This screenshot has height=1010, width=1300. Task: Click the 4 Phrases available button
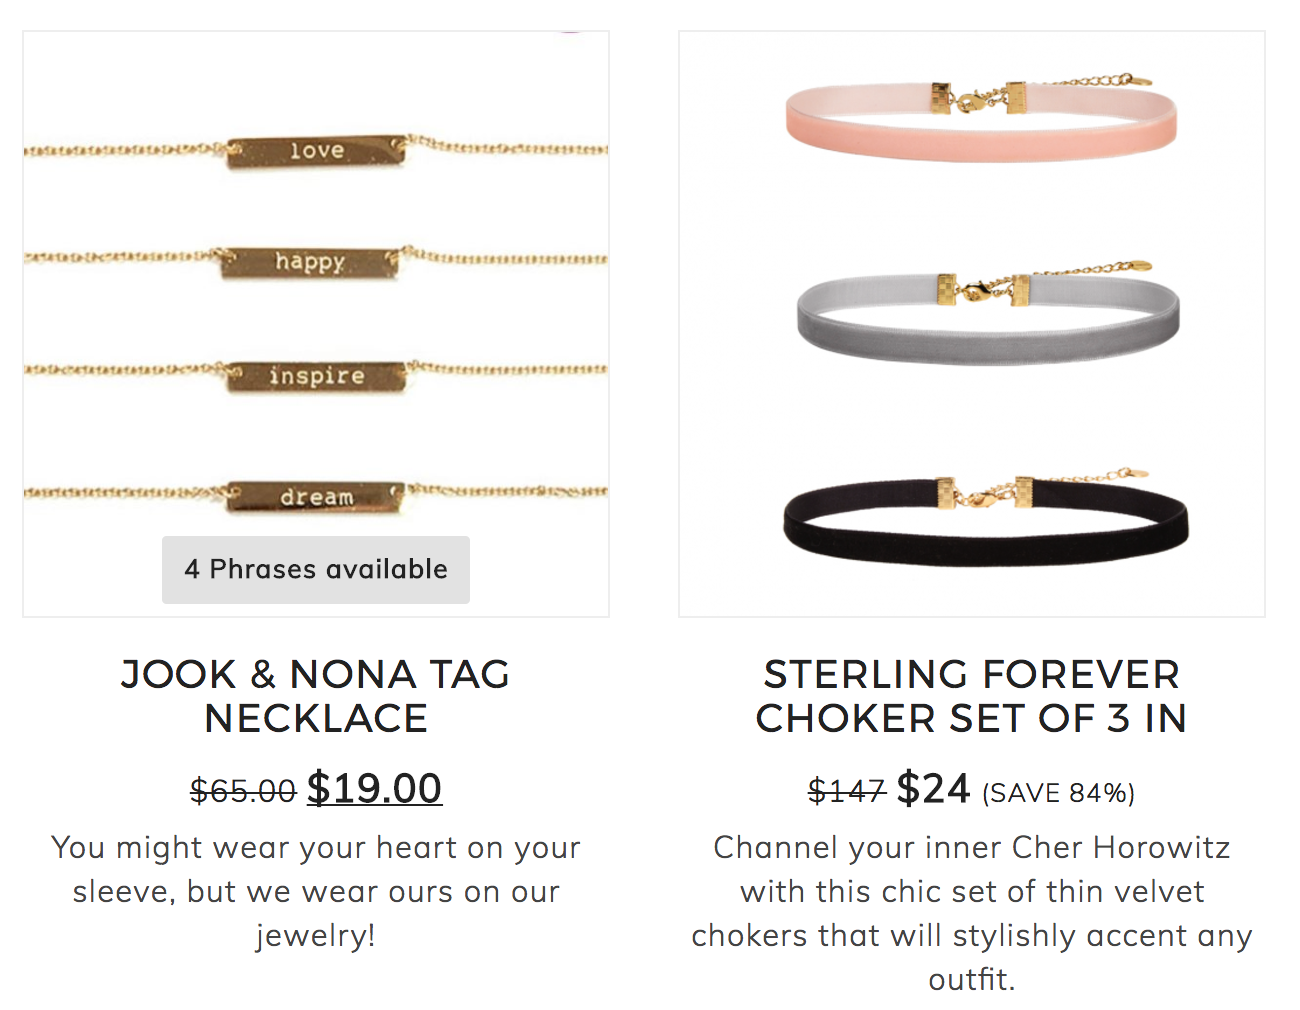316,570
